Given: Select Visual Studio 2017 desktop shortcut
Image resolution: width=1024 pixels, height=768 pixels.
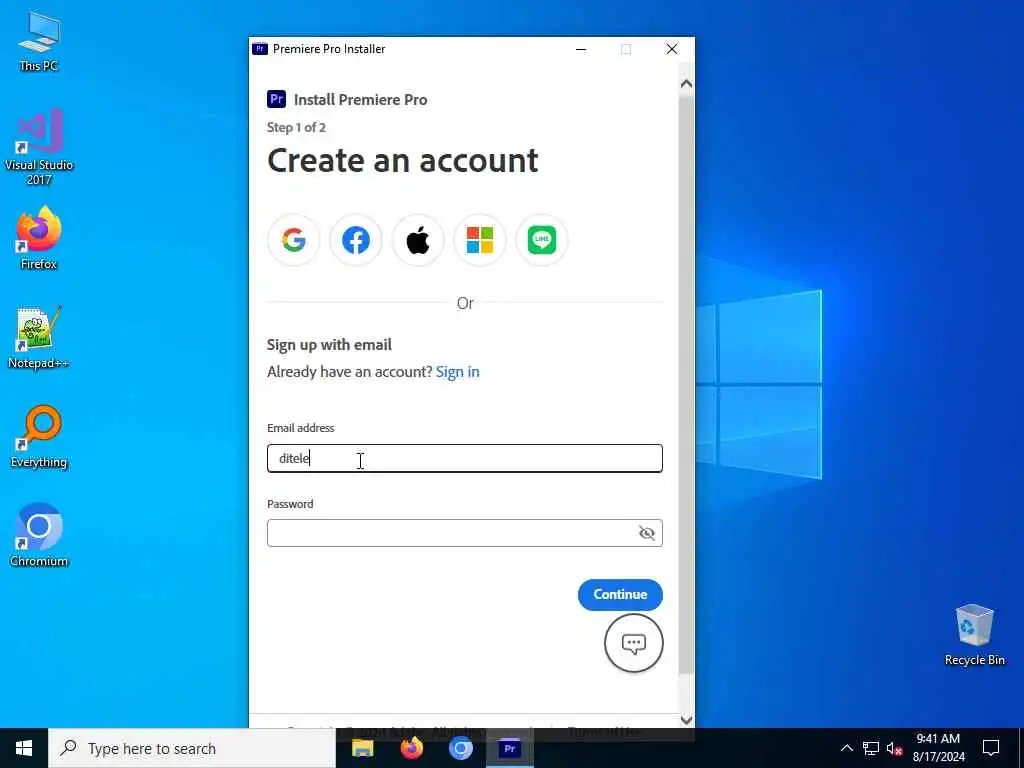Looking at the screenshot, I should 39,148.
